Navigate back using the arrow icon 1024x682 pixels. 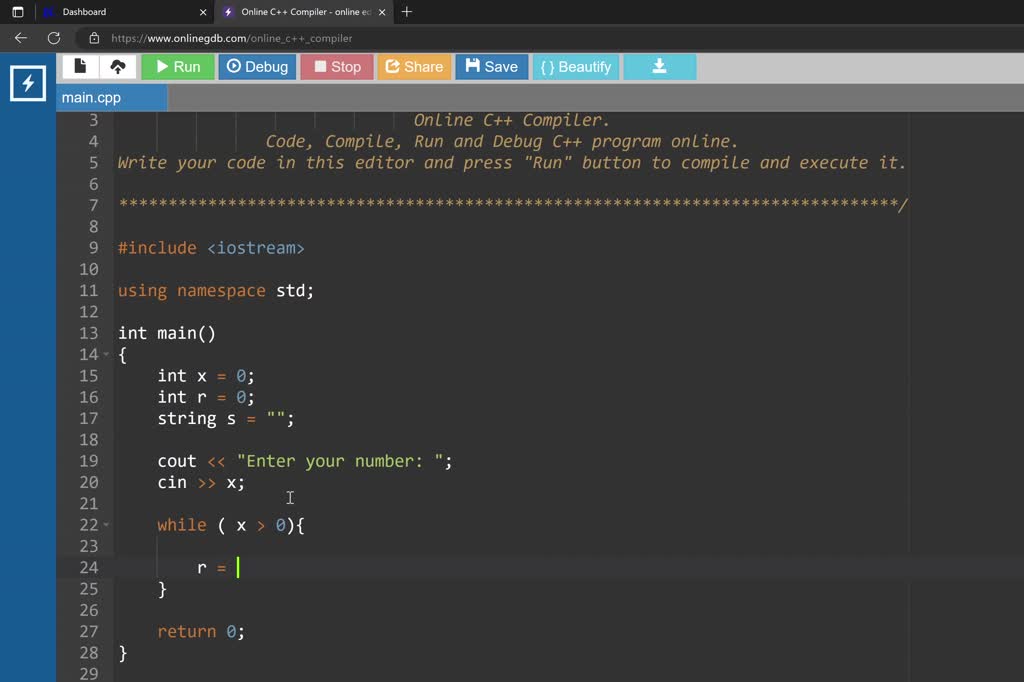click(x=20, y=37)
